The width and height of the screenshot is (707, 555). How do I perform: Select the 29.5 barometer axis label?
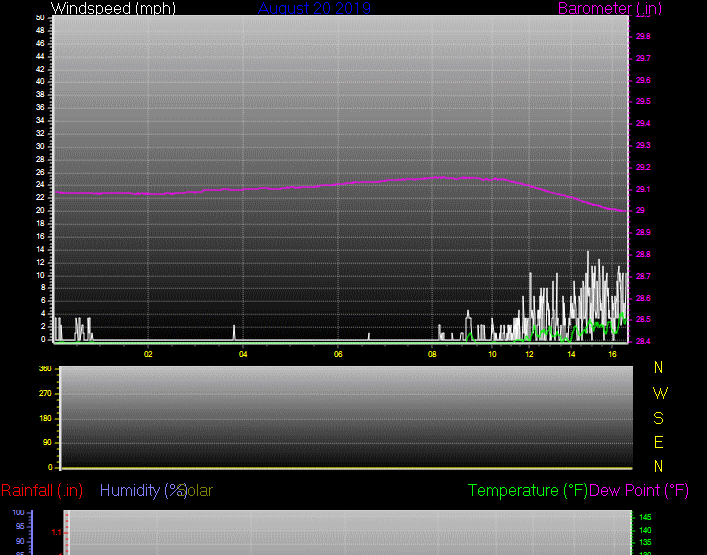643,101
